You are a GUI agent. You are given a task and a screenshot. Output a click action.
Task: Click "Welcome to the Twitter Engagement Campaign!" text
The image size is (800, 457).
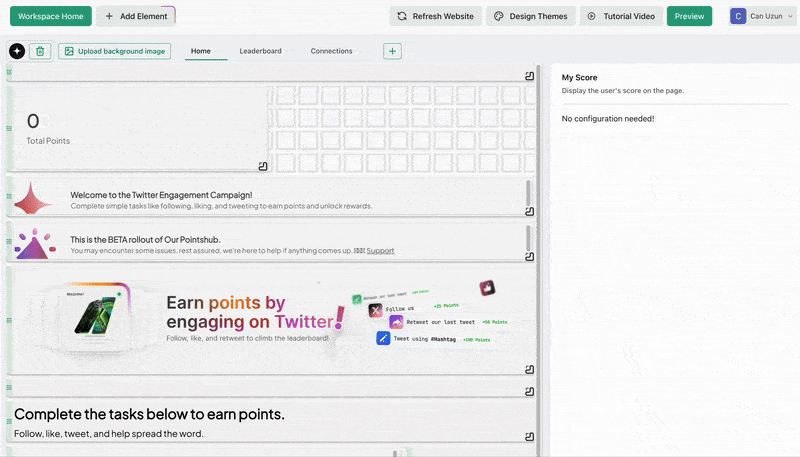tap(161, 195)
